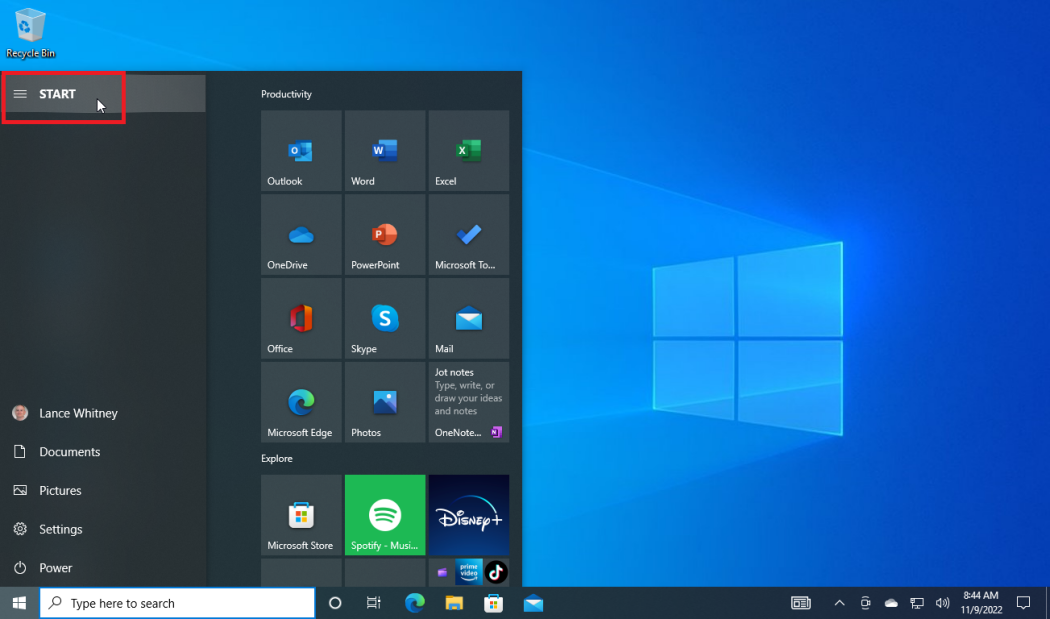Open the Excel tile
Image resolution: width=1050 pixels, height=619 pixels.
469,151
